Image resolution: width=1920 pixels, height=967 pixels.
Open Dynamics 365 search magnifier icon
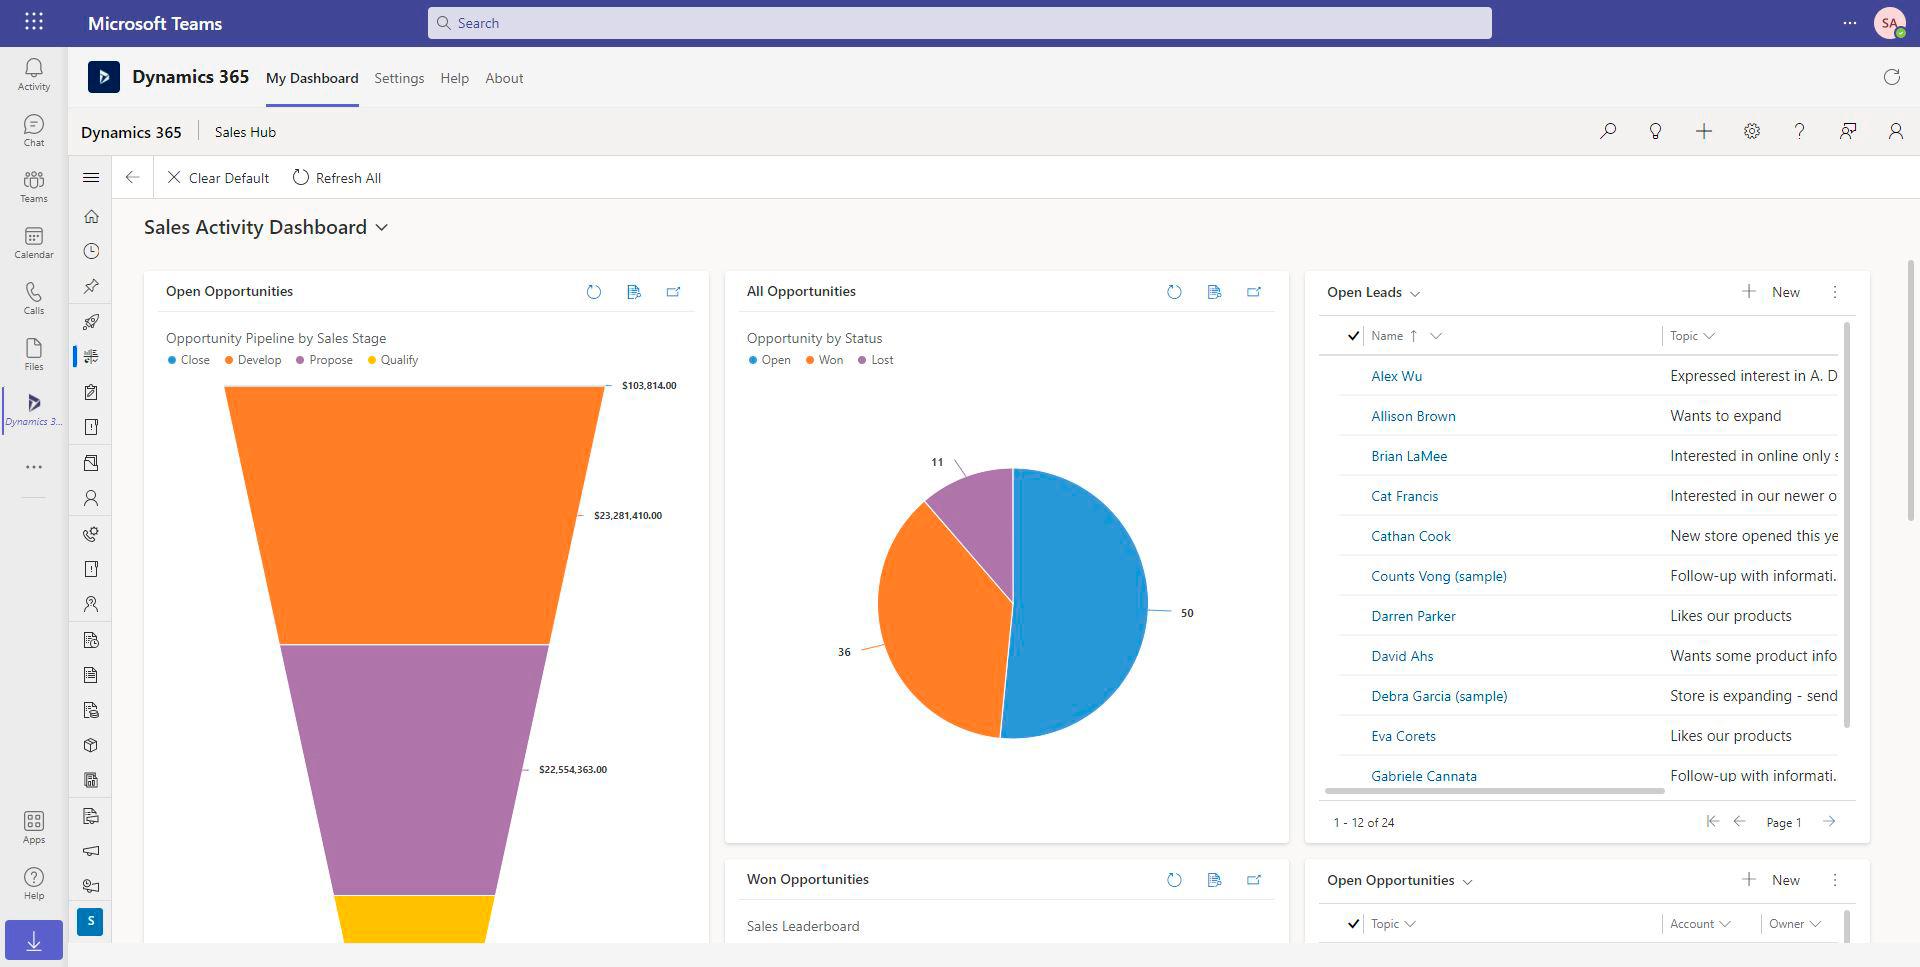(1608, 131)
